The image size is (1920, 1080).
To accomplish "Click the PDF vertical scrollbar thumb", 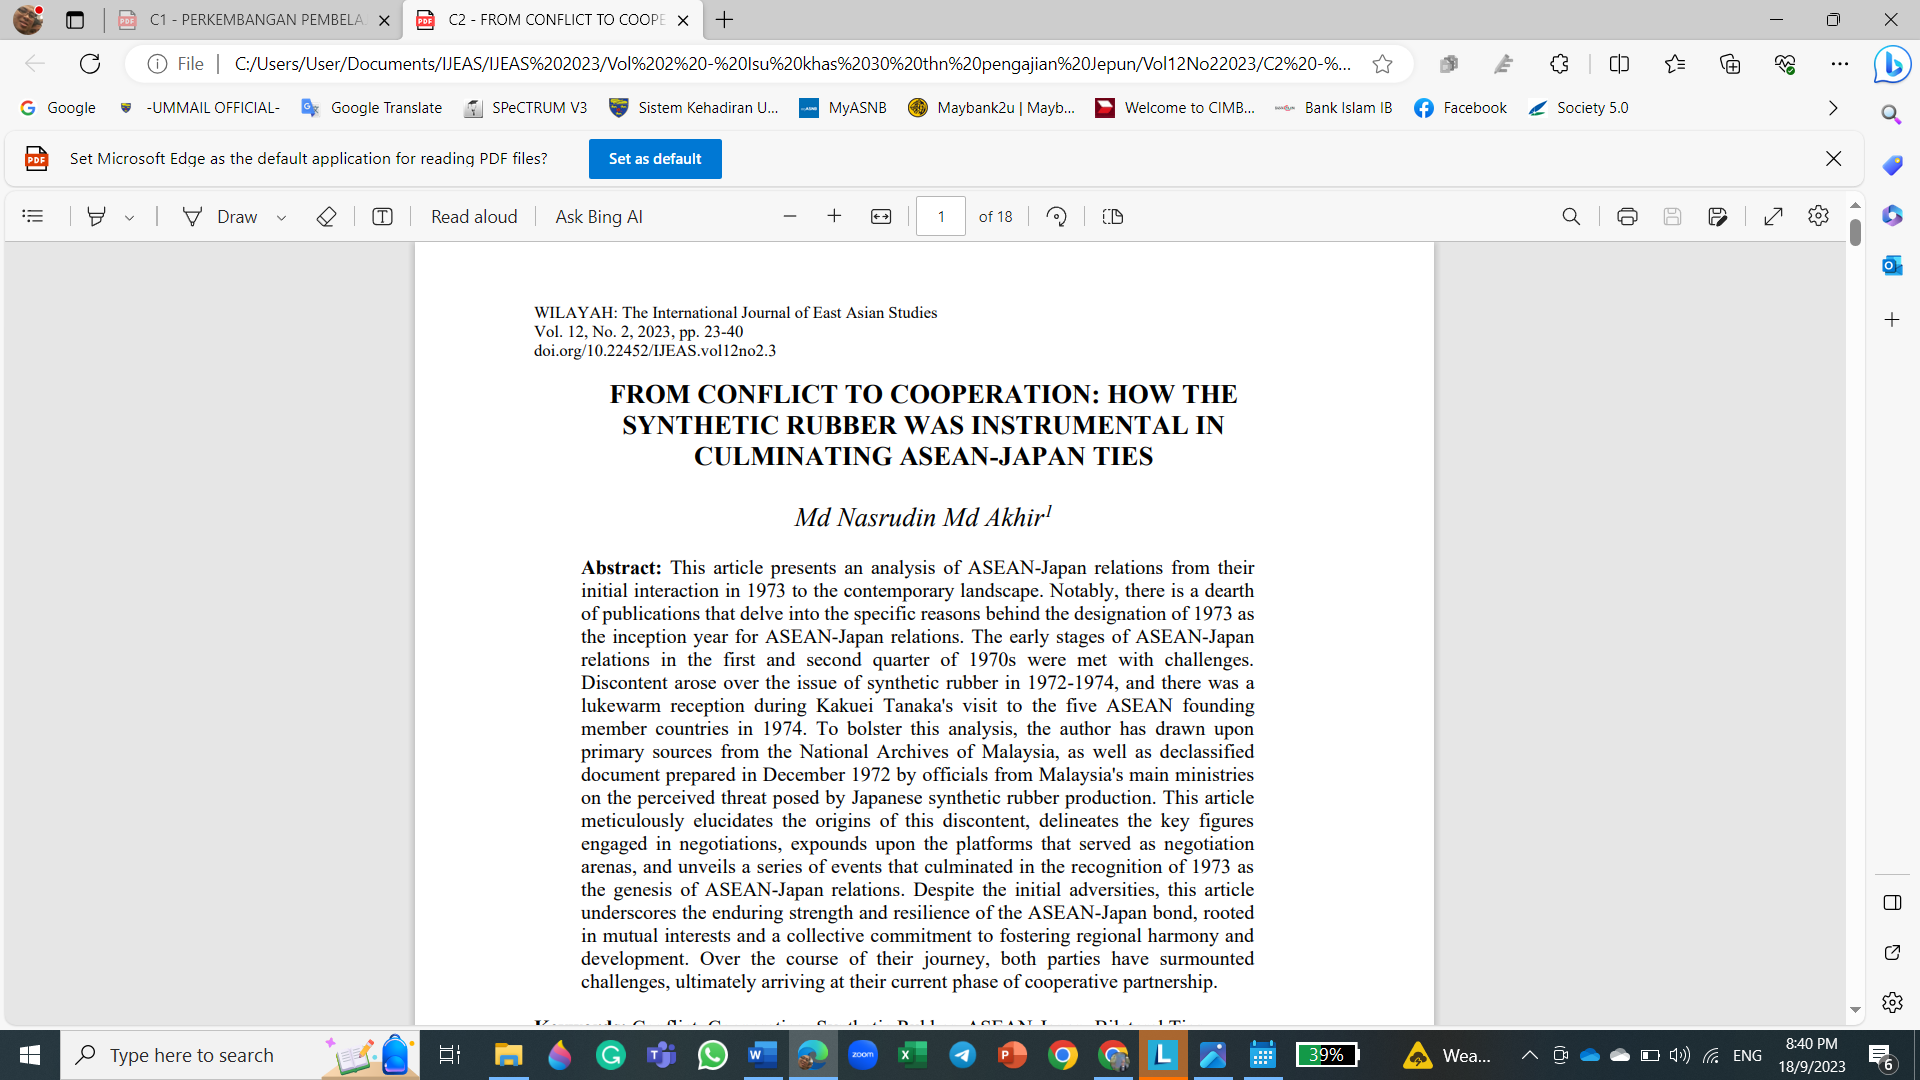I will pyautogui.click(x=1855, y=232).
